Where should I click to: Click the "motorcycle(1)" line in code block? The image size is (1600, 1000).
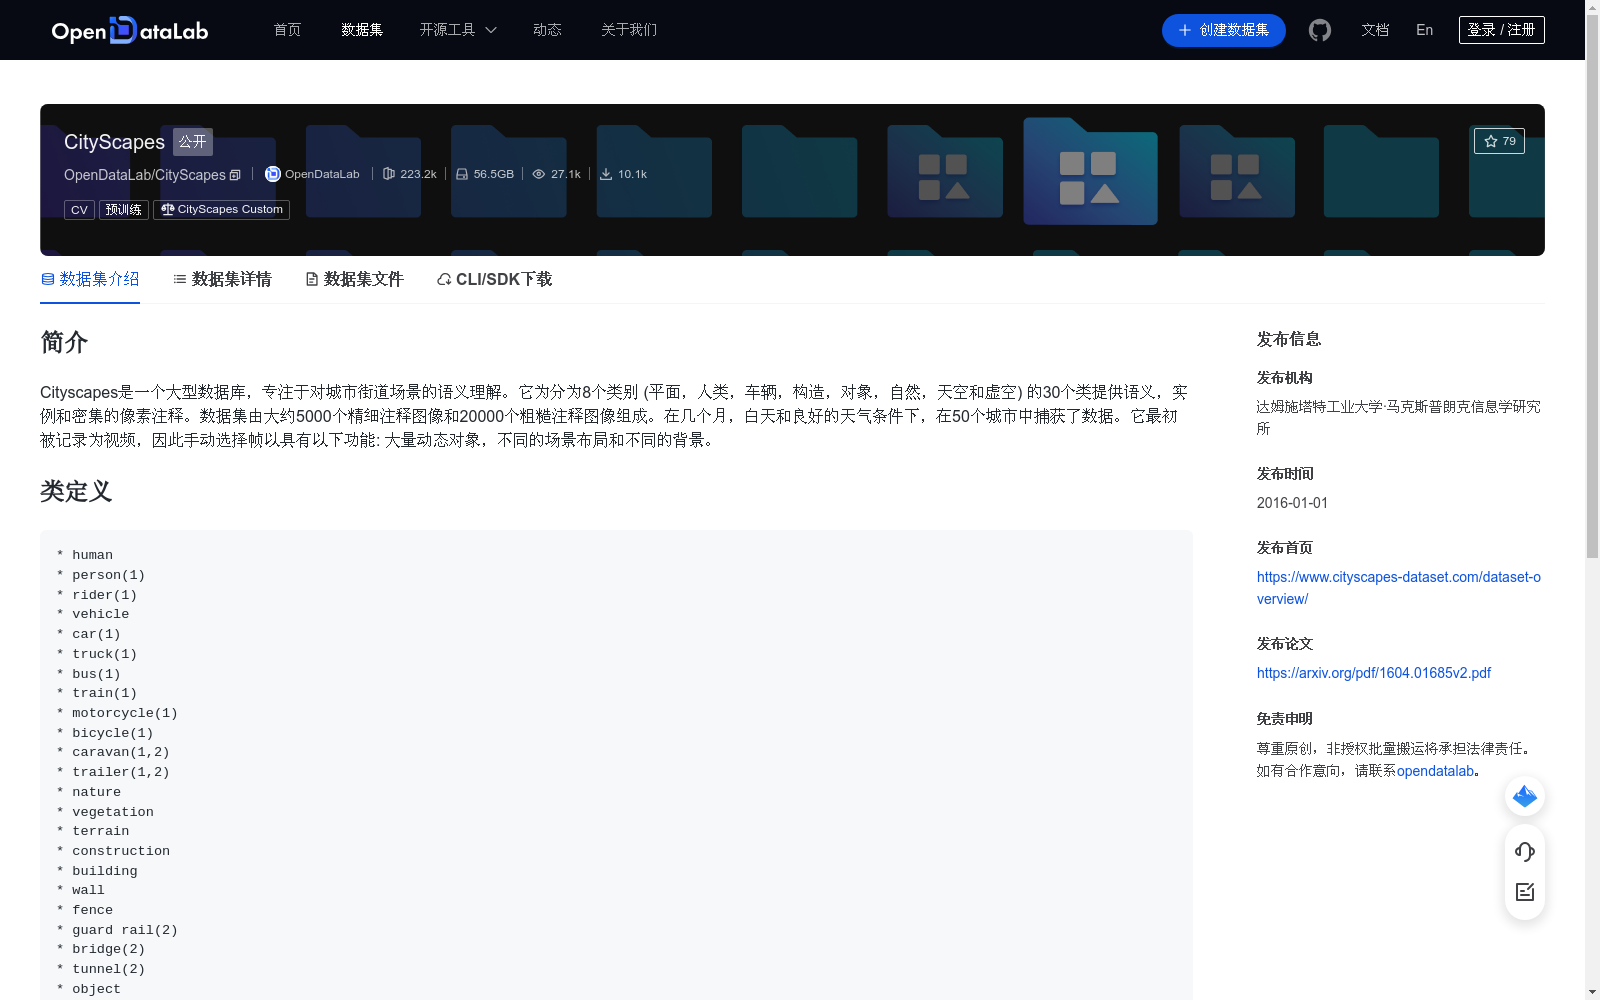click(124, 713)
